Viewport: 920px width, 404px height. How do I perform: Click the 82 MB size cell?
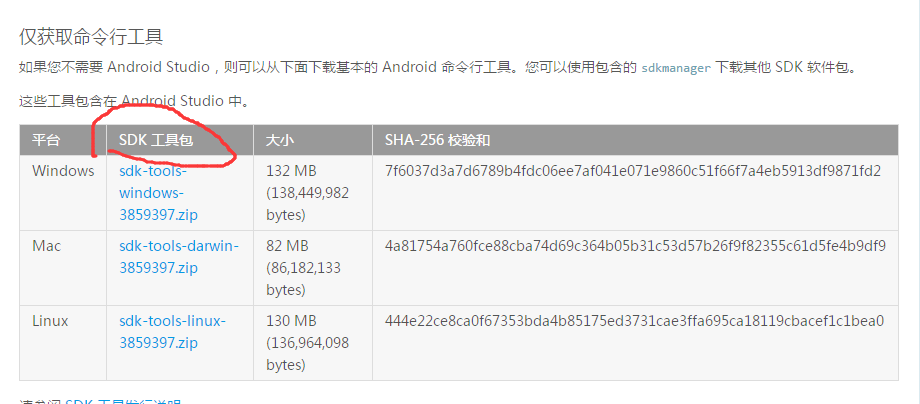click(x=303, y=268)
